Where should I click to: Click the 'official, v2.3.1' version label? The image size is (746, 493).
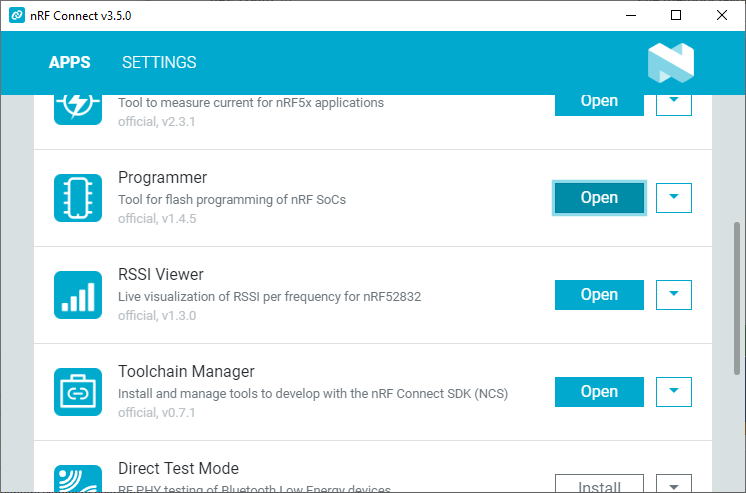point(157,122)
